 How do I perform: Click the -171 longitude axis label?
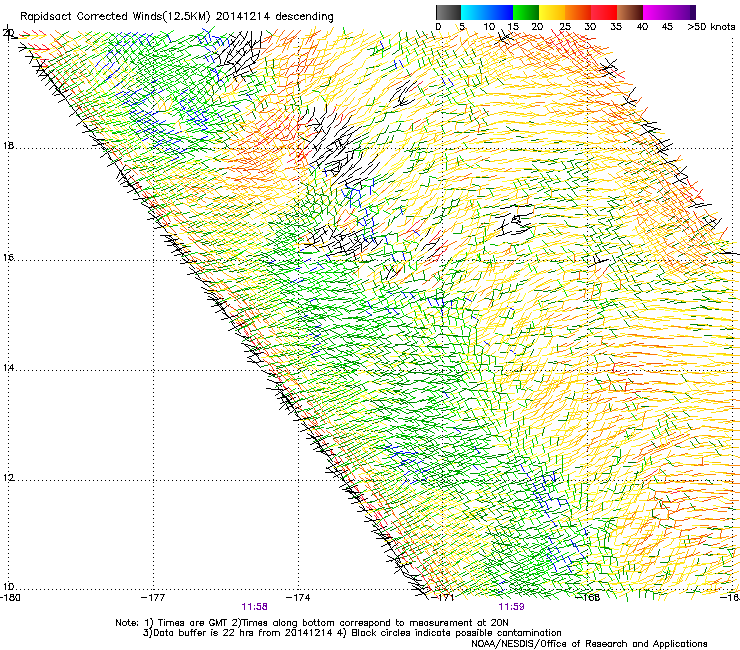click(443, 598)
